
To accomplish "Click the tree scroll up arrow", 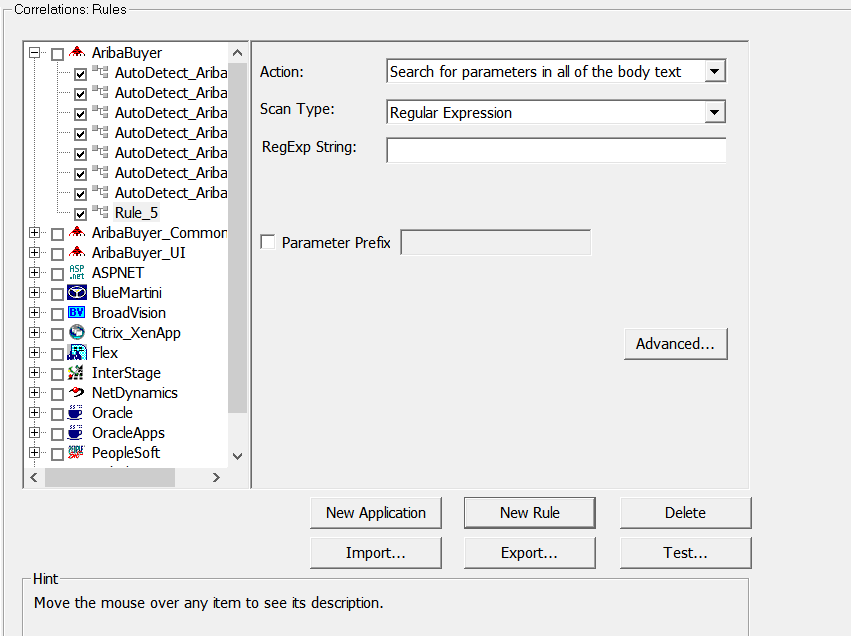I will [238, 53].
